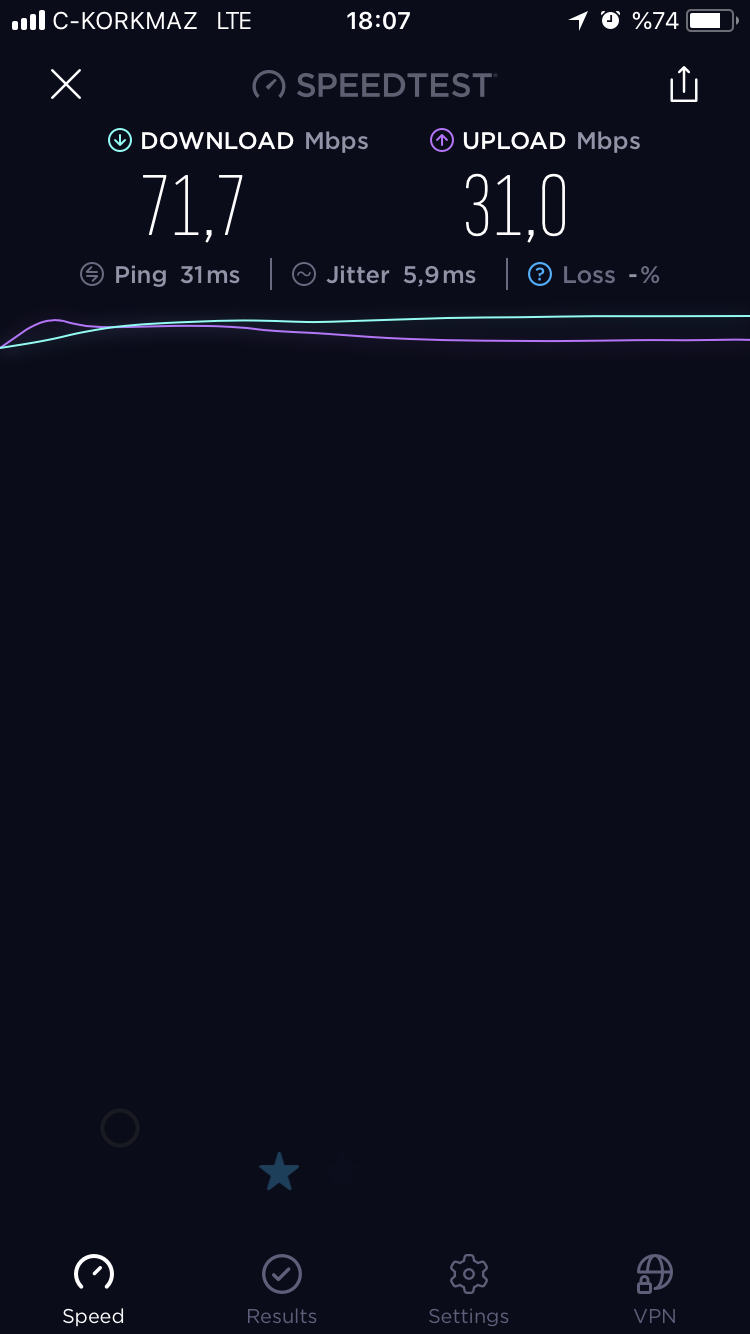The height and width of the screenshot is (1334, 750).
Task: Close the speed test result with X
Action: pyautogui.click(x=66, y=84)
